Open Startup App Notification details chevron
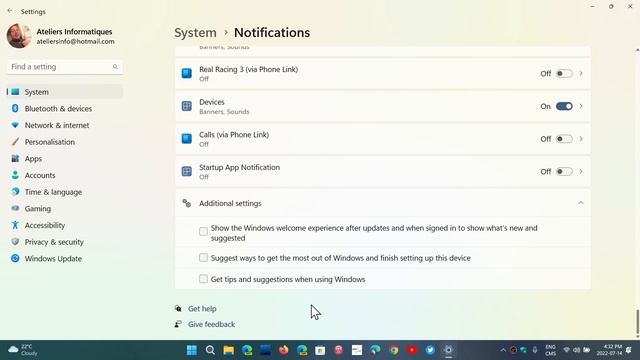The height and width of the screenshot is (360, 640). click(x=581, y=171)
